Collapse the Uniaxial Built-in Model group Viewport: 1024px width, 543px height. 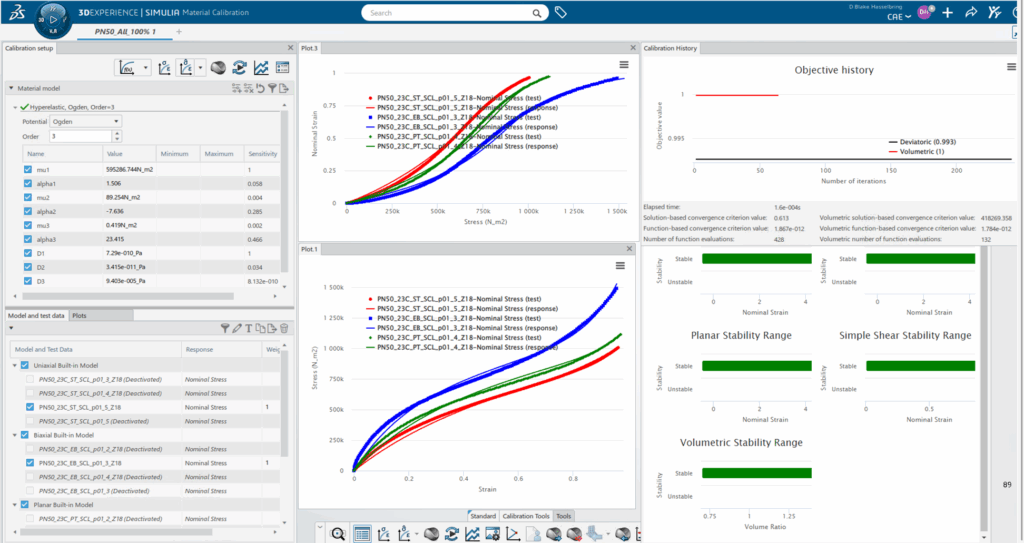tap(13, 365)
